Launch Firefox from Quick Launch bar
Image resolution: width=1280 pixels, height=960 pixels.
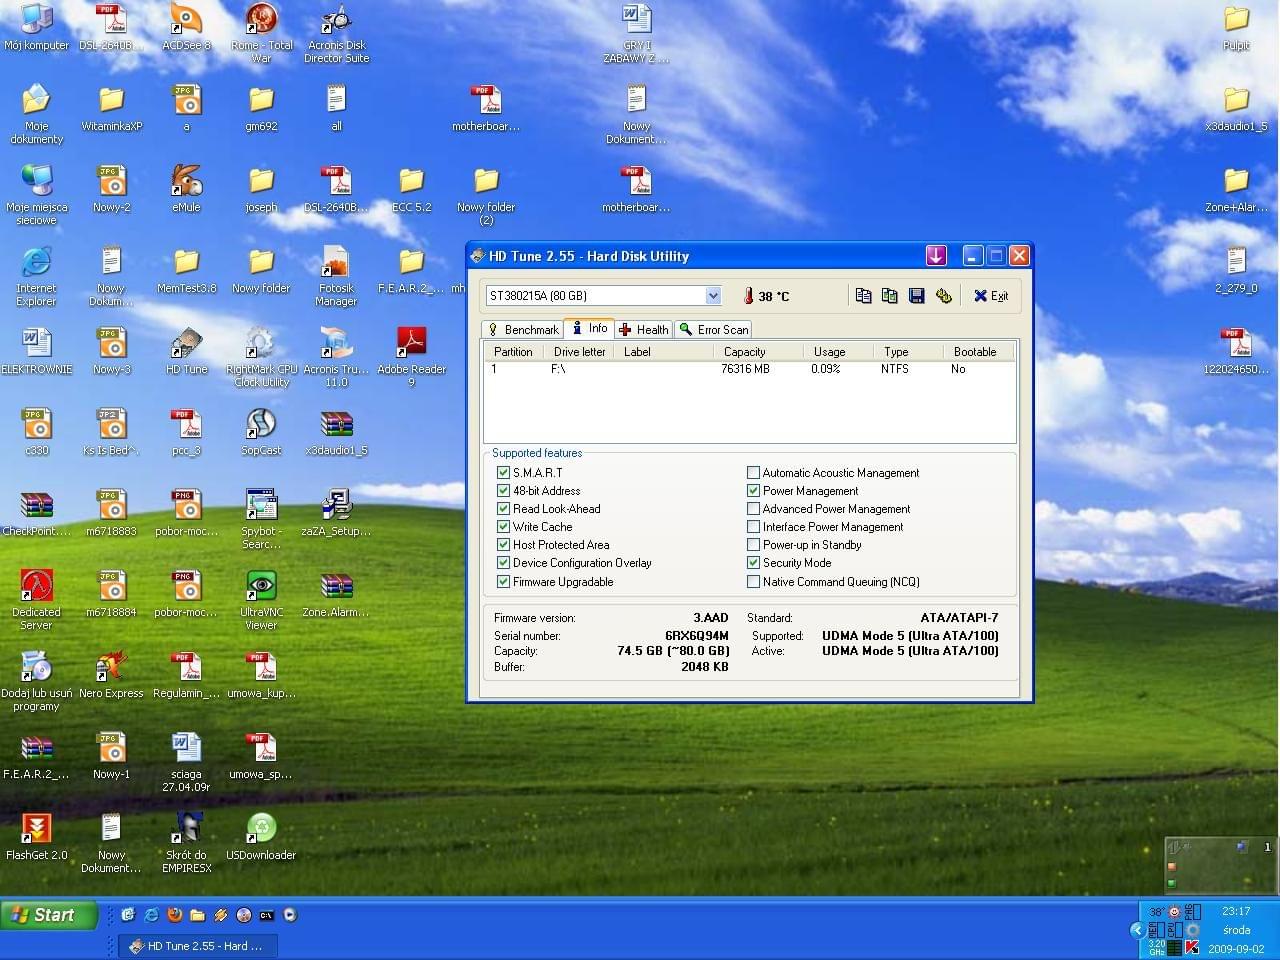175,915
